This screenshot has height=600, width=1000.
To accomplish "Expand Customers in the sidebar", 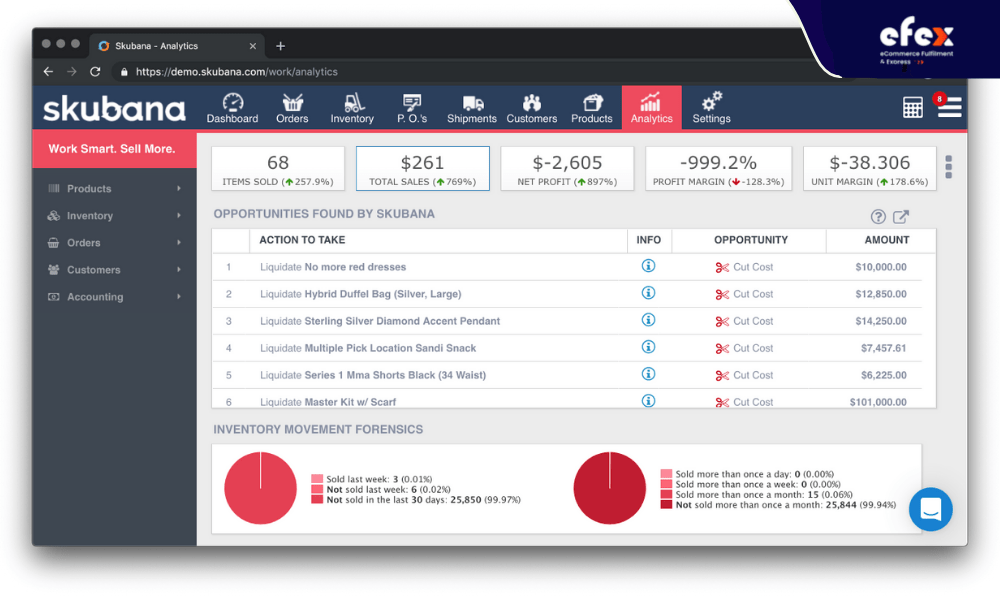I will pos(114,270).
